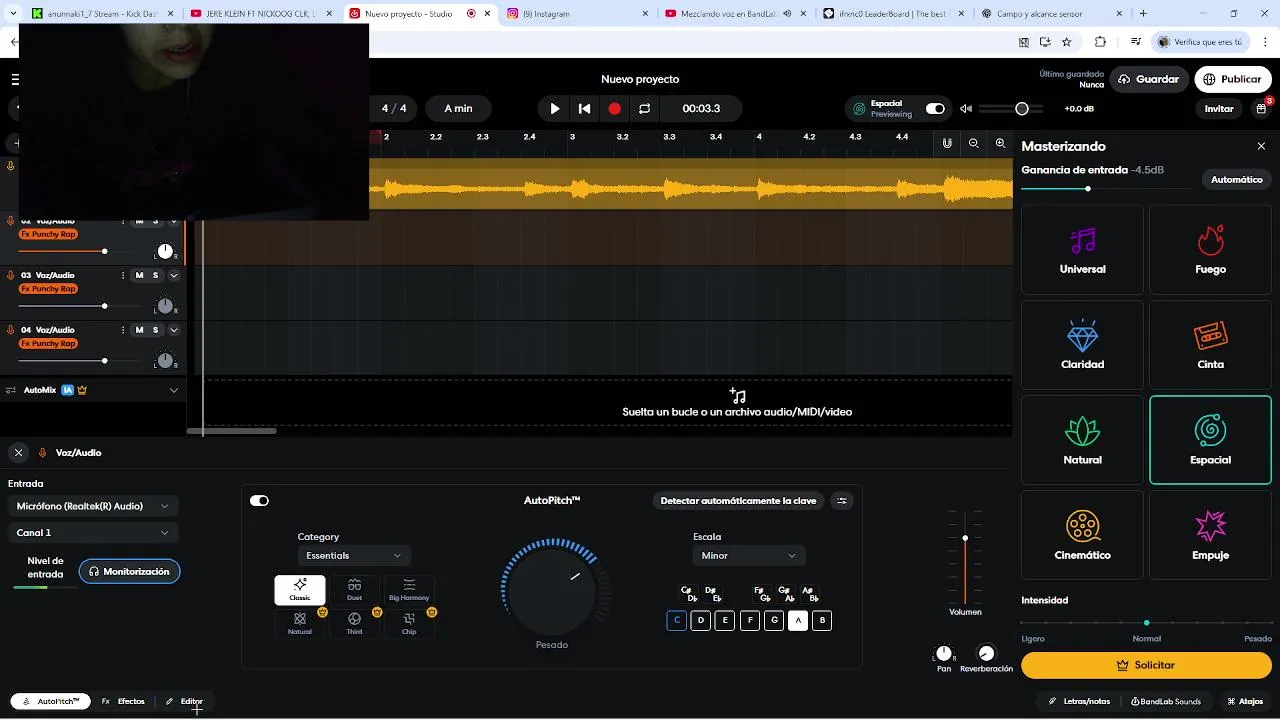This screenshot has width=1280, height=720.
Task: Click the Solicitar button
Action: 1146,665
